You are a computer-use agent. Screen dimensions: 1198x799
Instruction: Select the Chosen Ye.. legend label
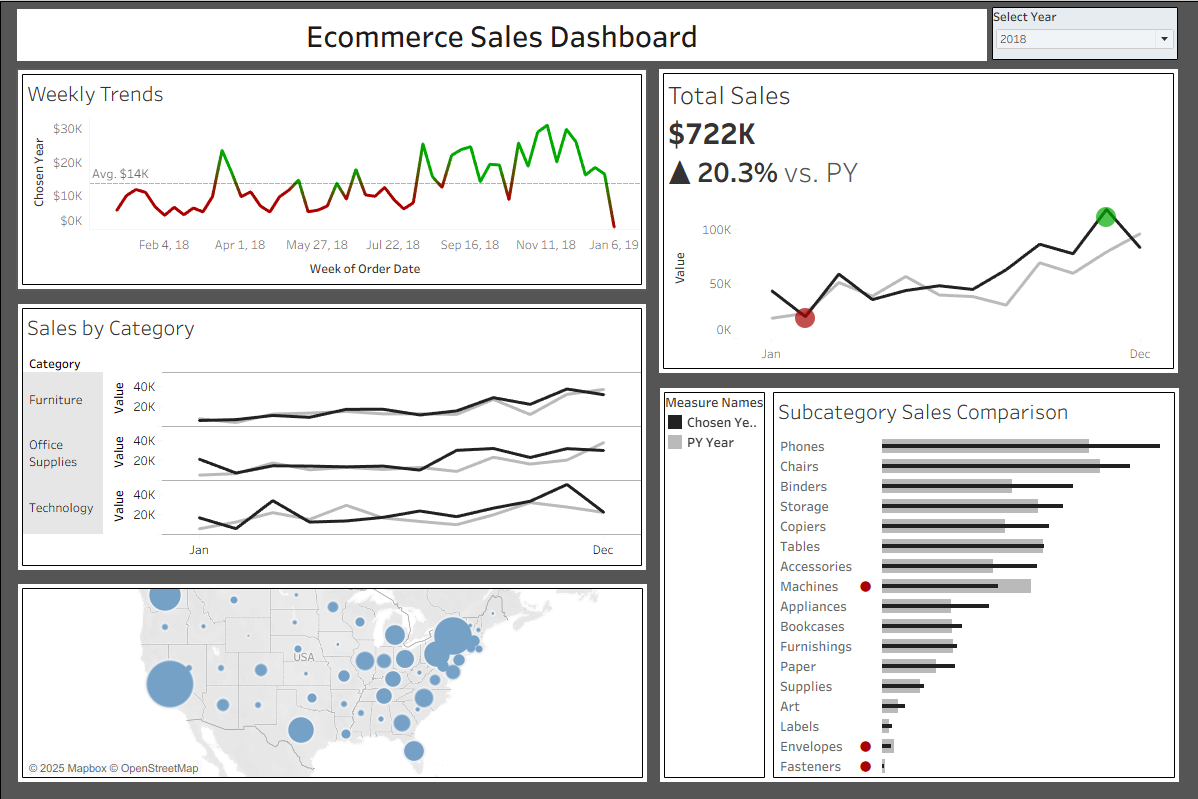coord(721,422)
